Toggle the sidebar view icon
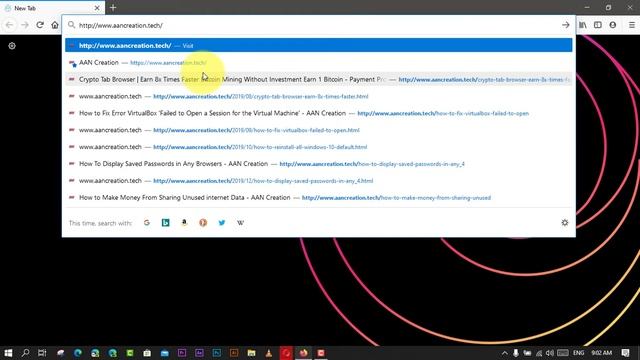Image resolution: width=640 pixels, height=360 pixels. 598,25
